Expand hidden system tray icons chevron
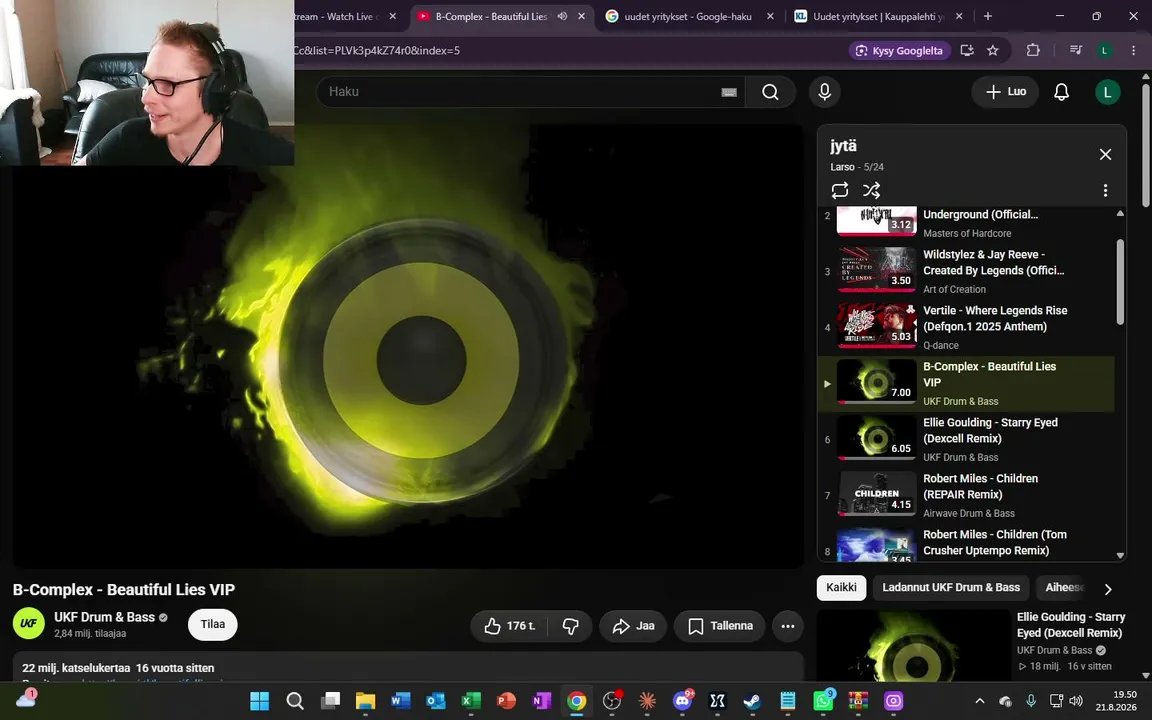The height and width of the screenshot is (720, 1152). click(979, 701)
